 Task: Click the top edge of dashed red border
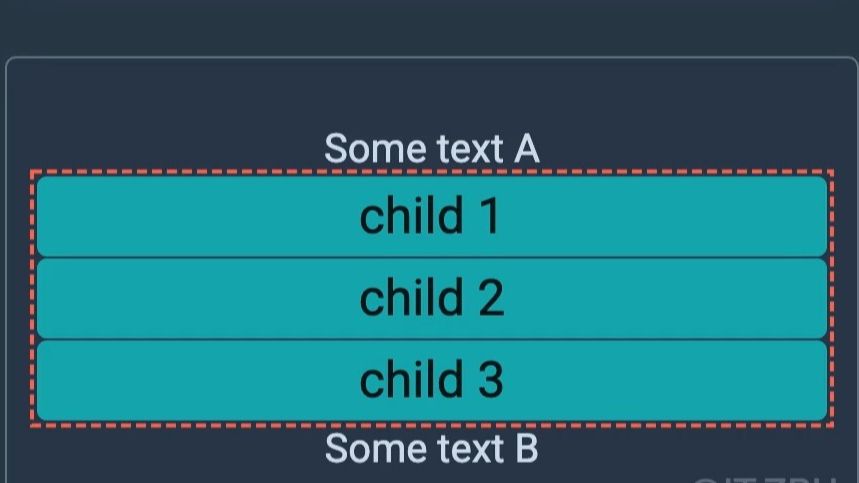point(432,172)
